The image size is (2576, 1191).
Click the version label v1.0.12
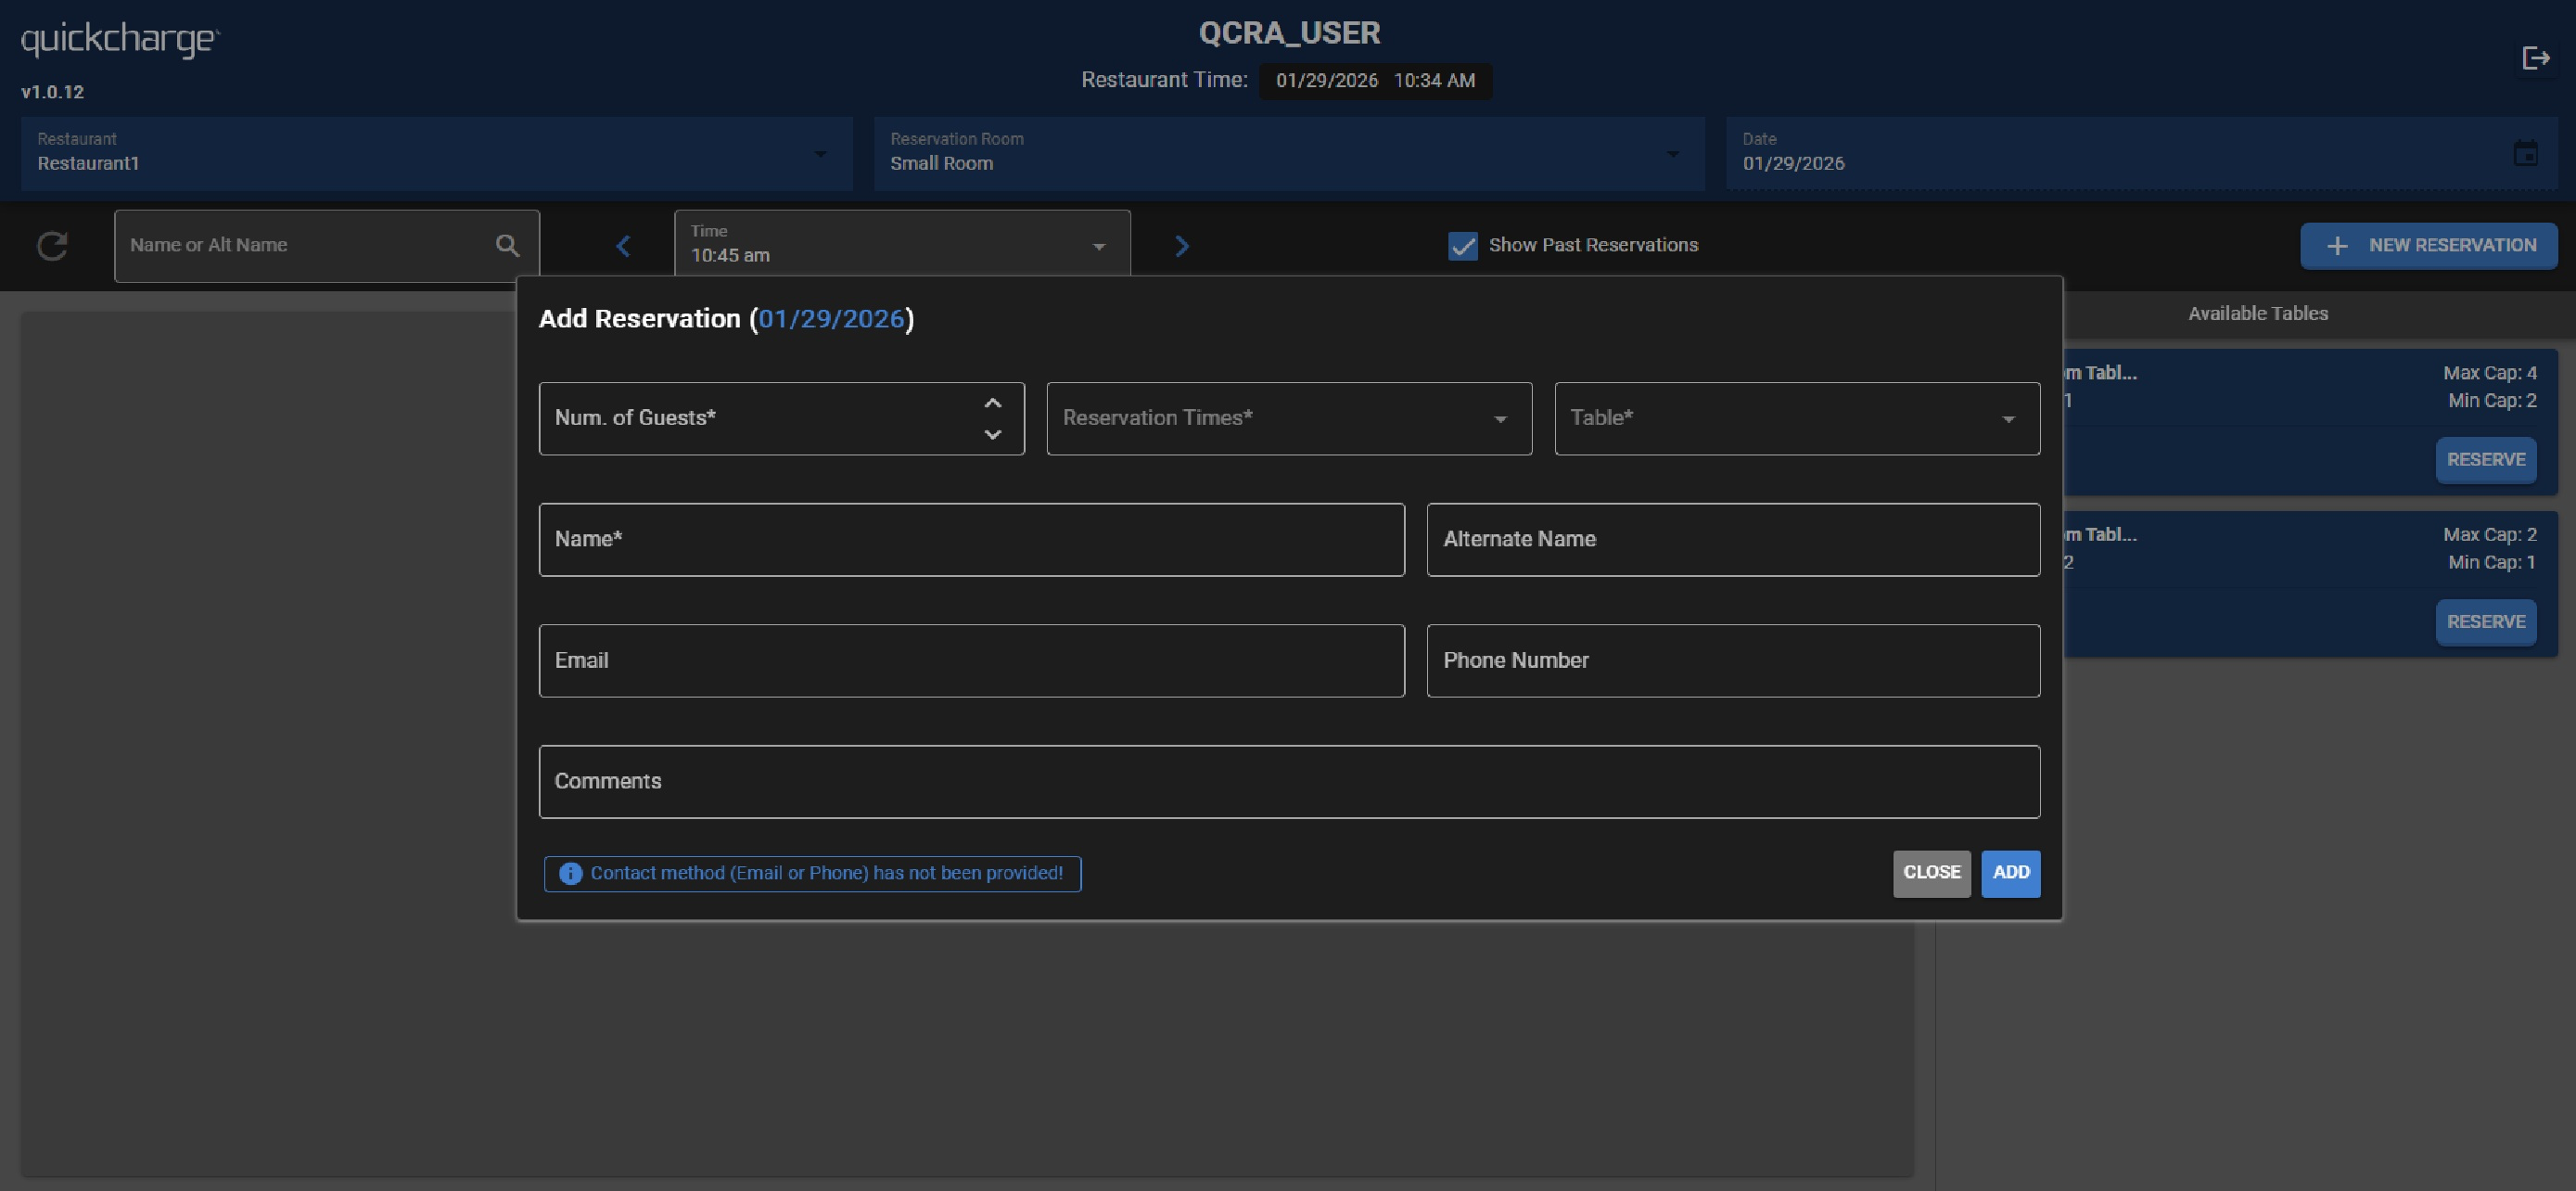52,92
